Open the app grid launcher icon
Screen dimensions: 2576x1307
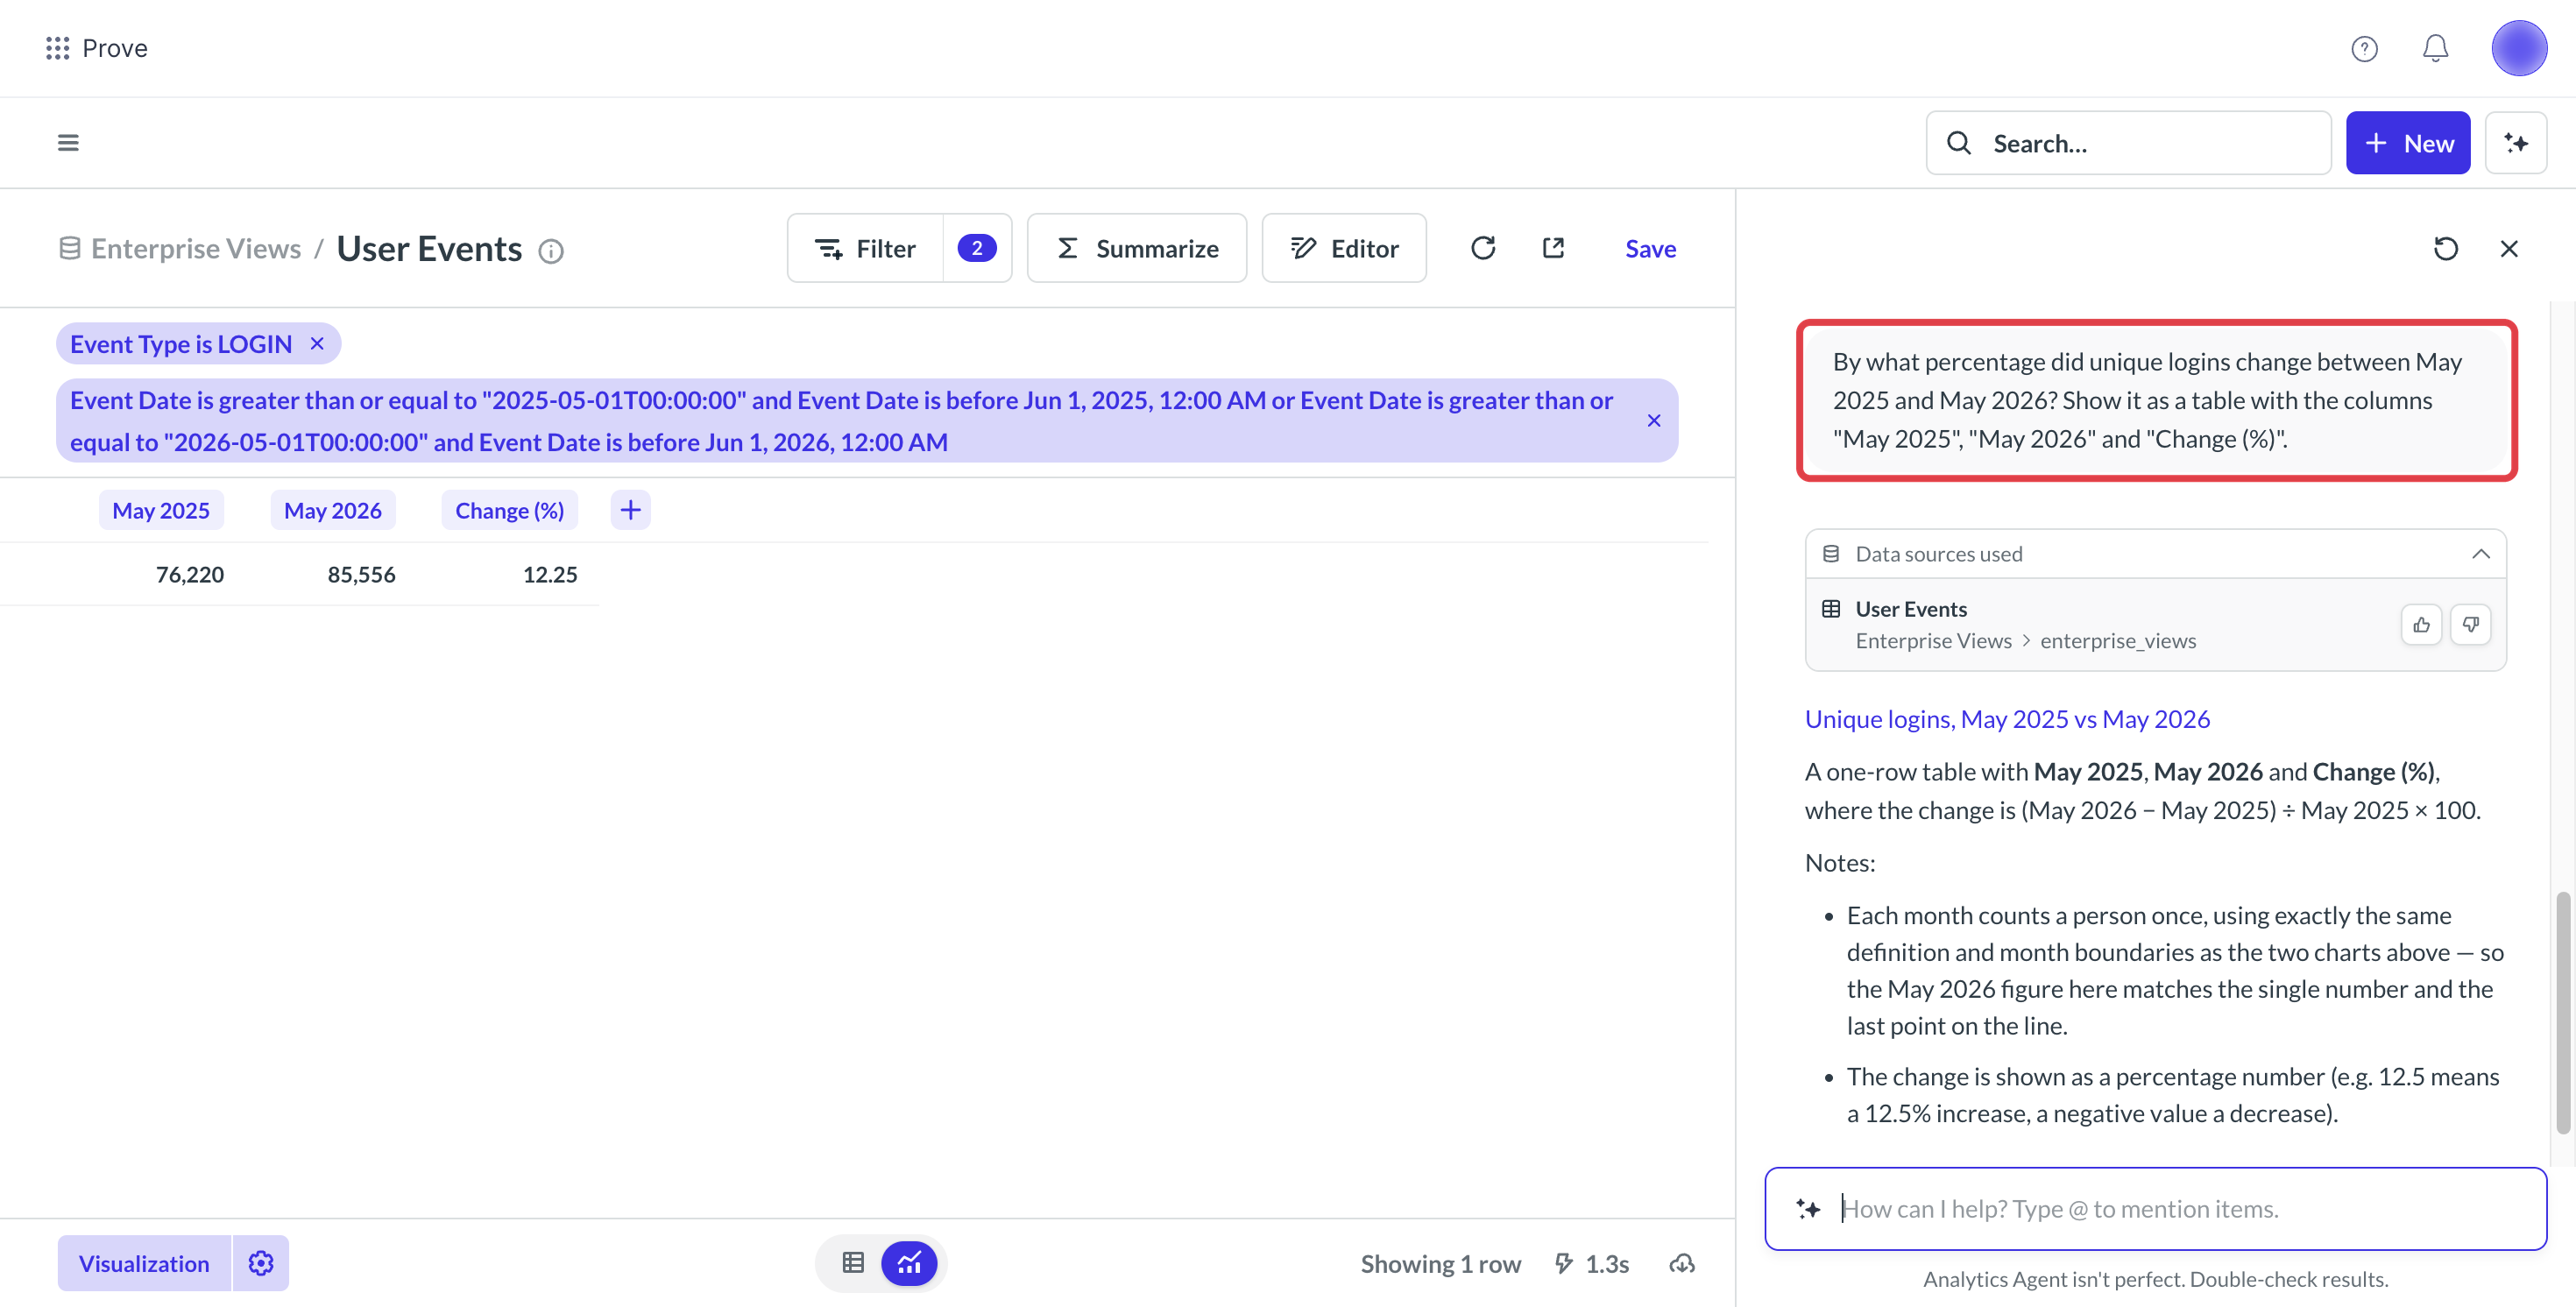click(x=58, y=48)
